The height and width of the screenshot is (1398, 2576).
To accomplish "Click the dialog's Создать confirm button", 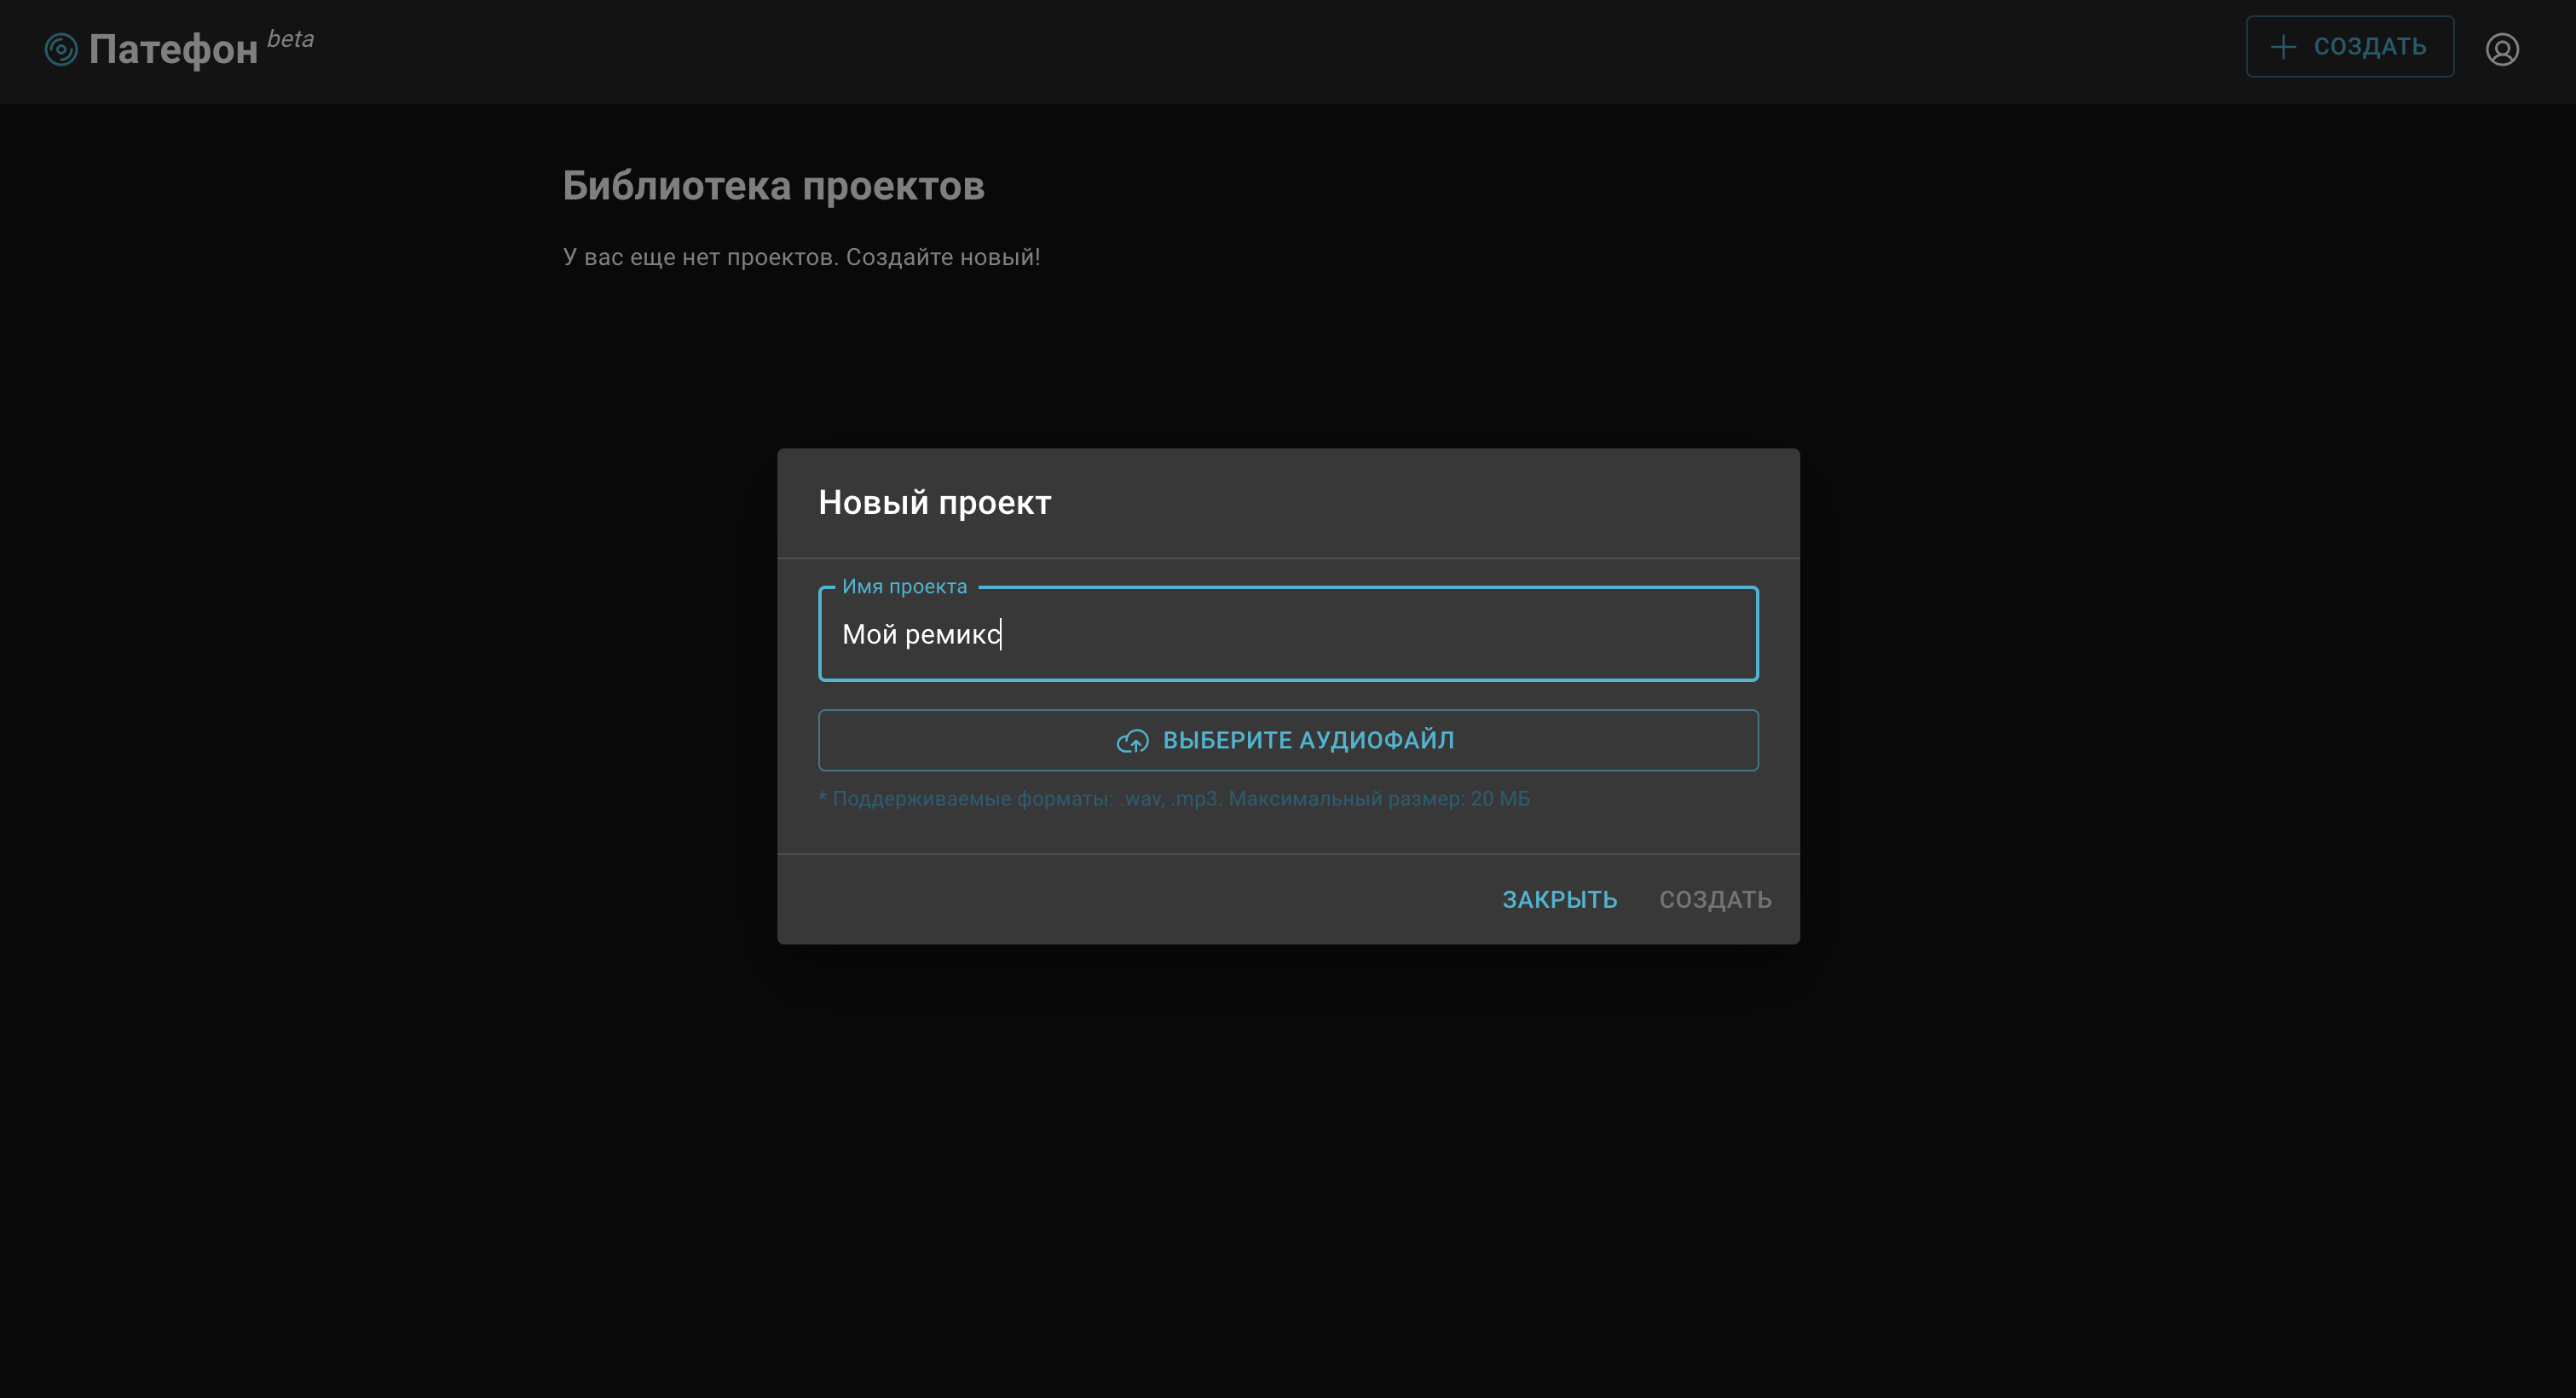I will [x=1715, y=899].
